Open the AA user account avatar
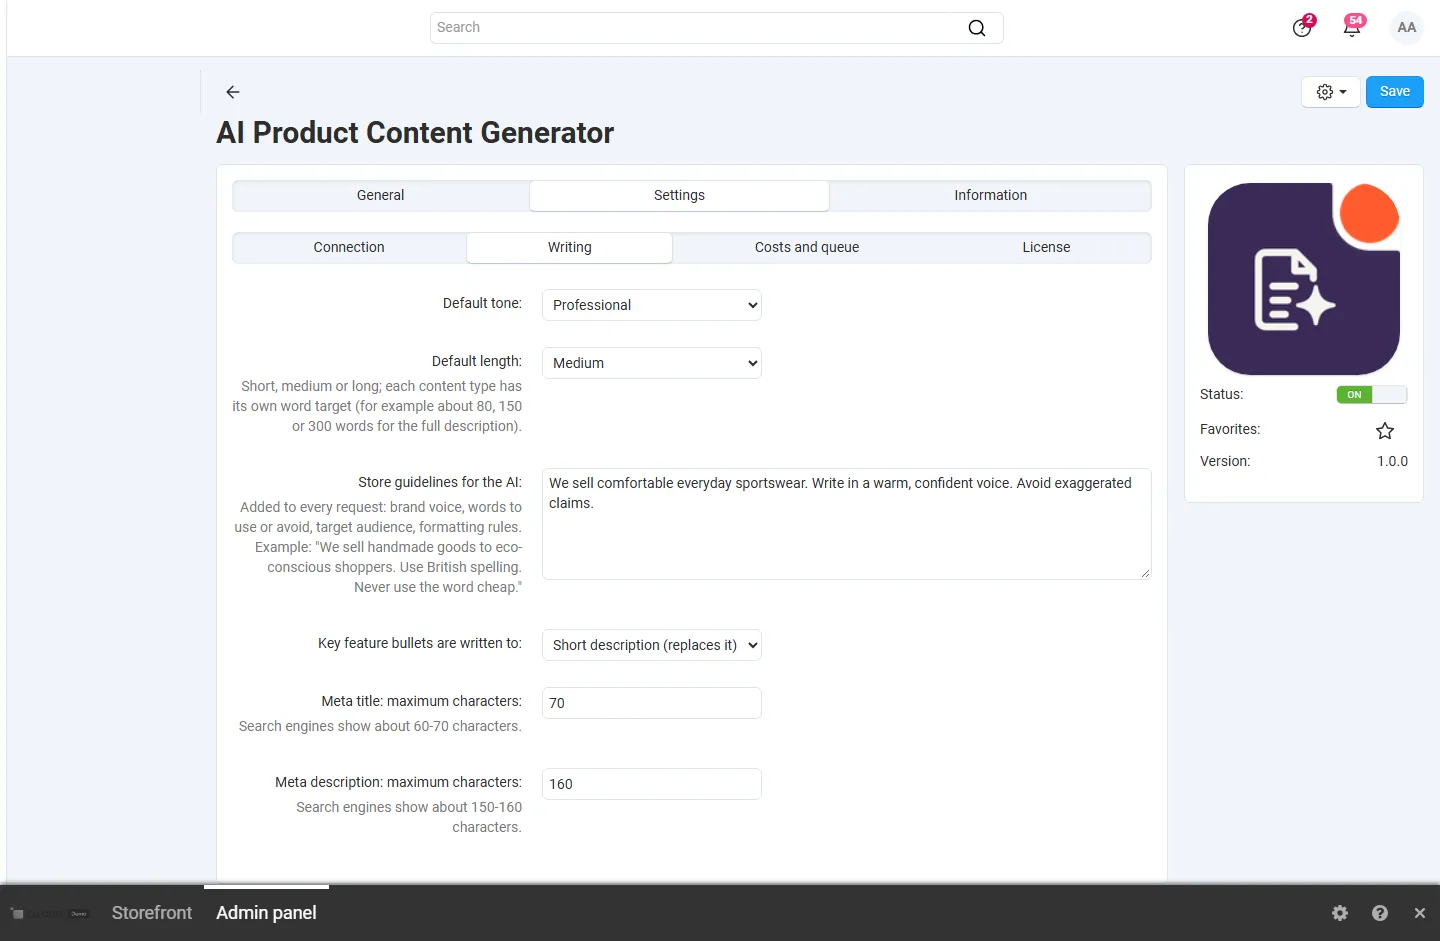Viewport: 1440px width, 941px height. 1407,28
